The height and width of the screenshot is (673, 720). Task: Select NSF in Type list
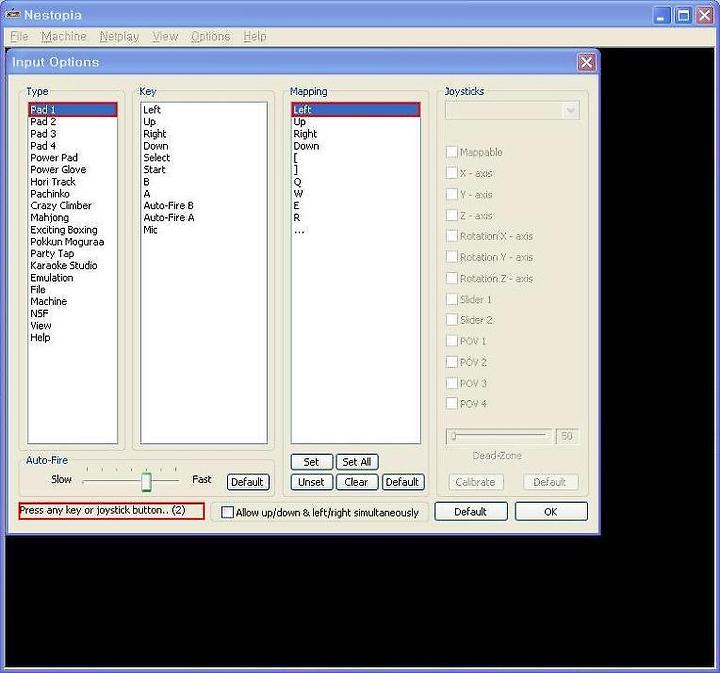72,314
